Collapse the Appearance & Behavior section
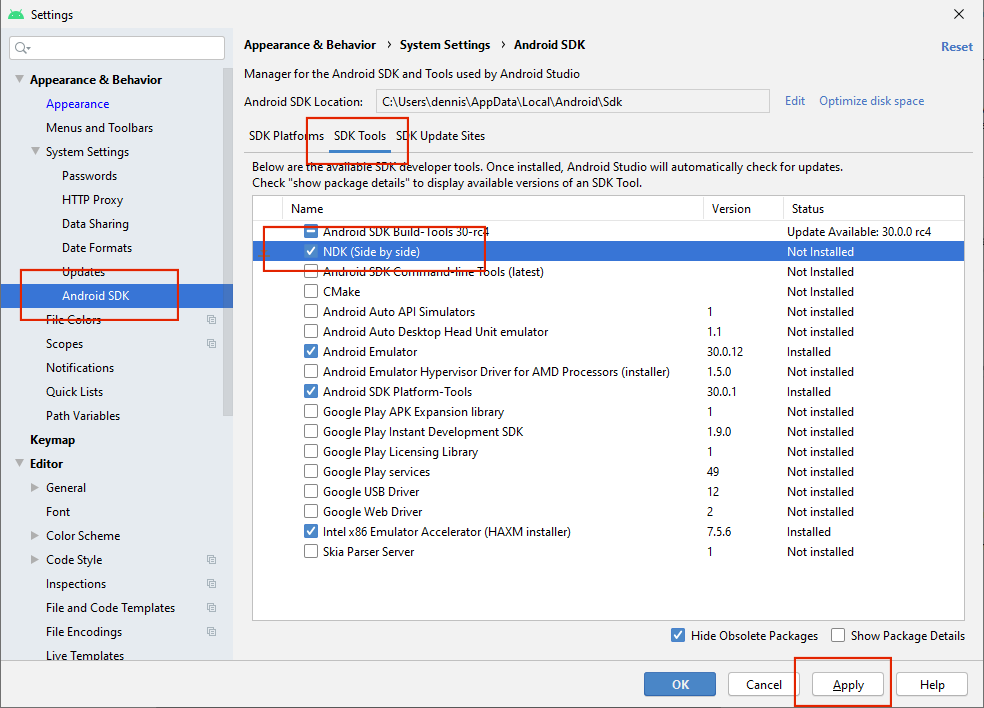The height and width of the screenshot is (708, 984). click(18, 79)
